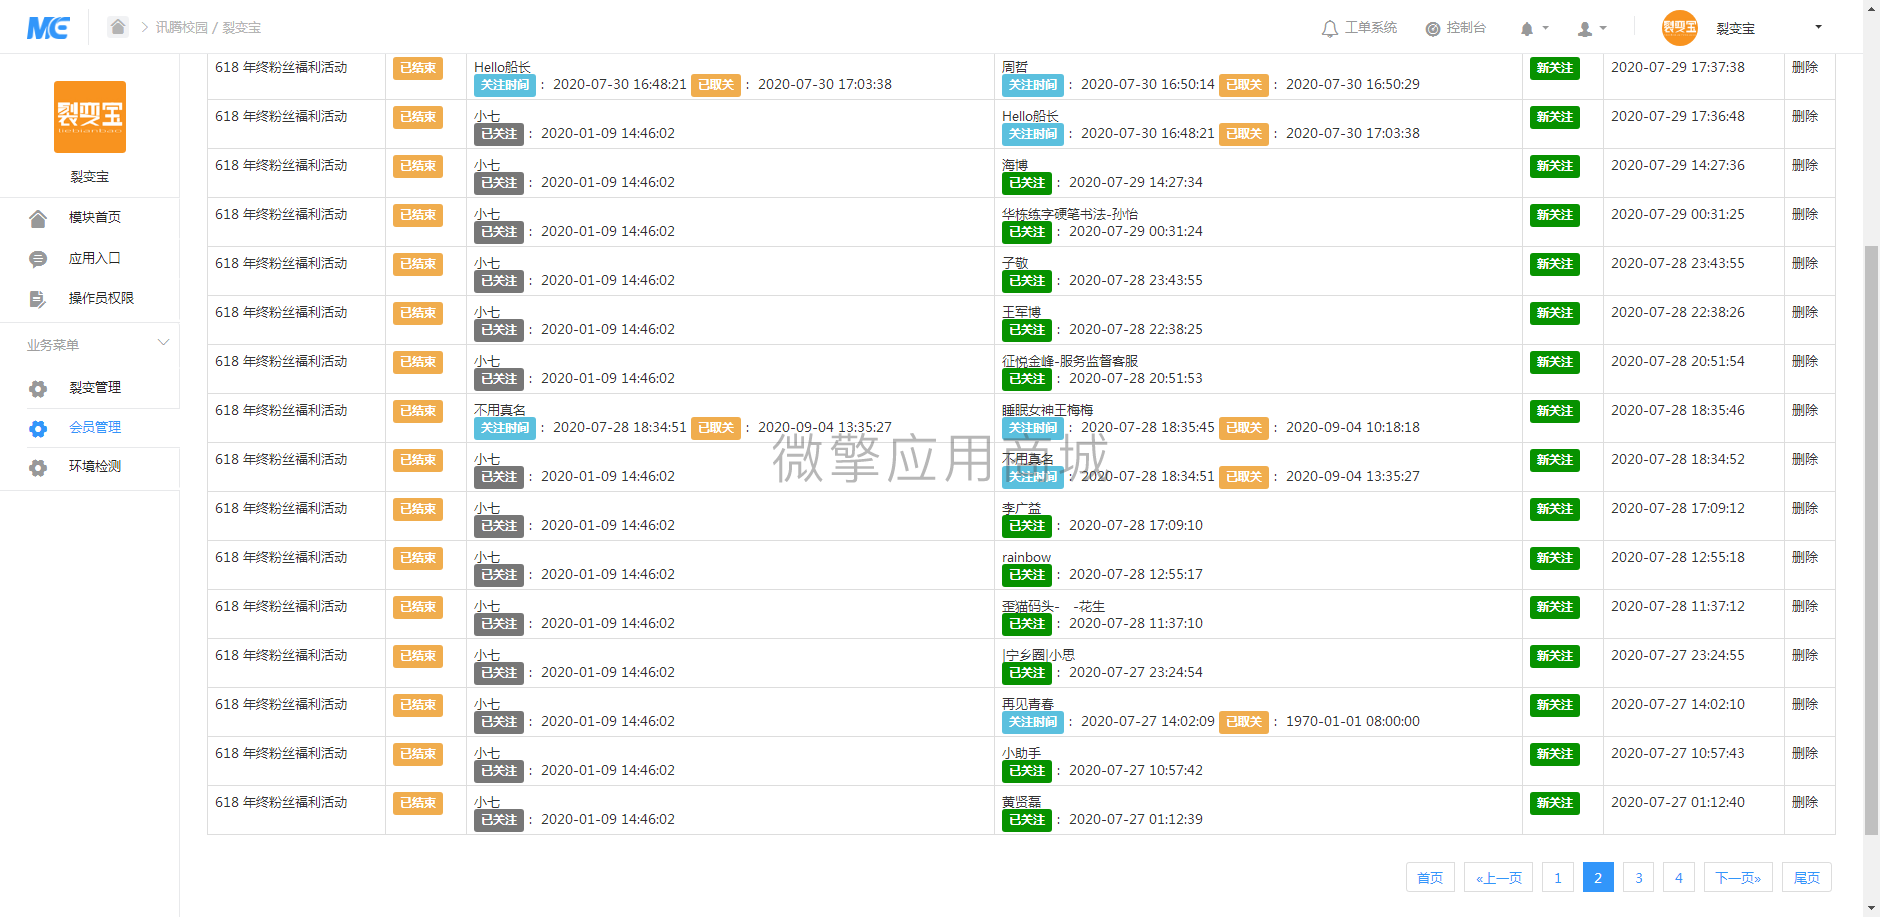
Task: Click 新关注 badge in 2020-07-28 20:51:54 row
Action: tap(1555, 362)
